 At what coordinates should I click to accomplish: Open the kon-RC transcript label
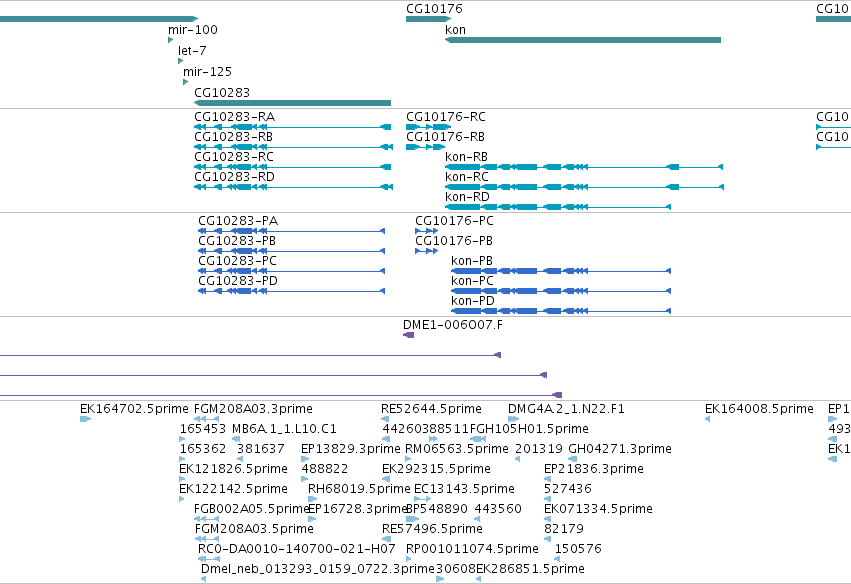click(467, 177)
